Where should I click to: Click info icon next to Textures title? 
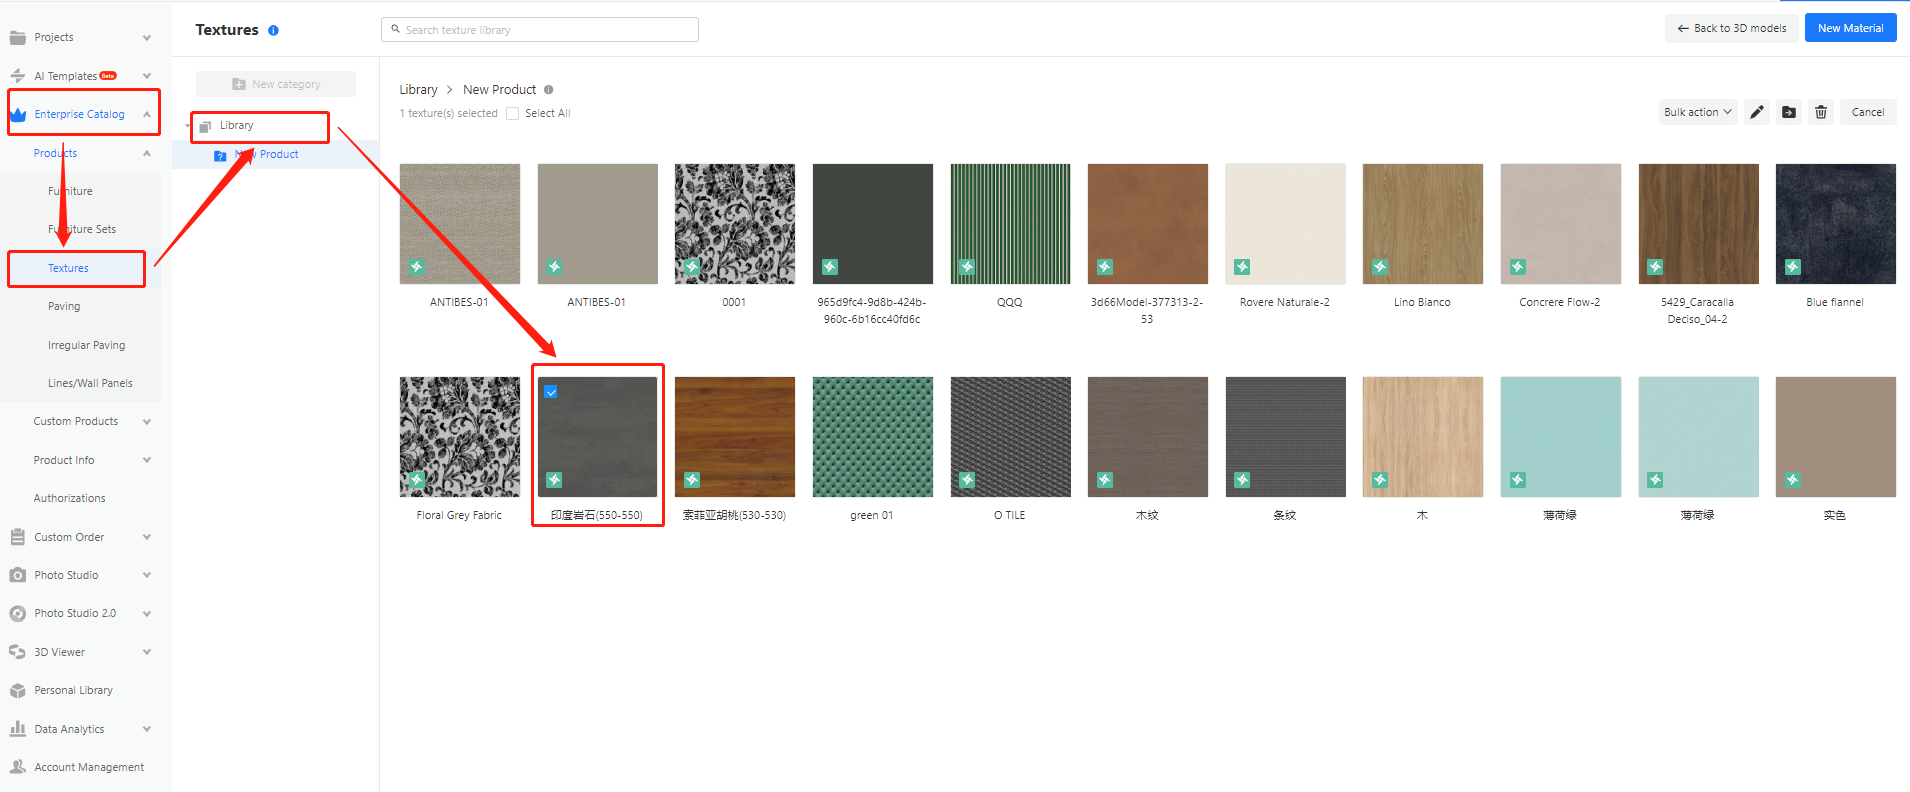click(x=273, y=30)
